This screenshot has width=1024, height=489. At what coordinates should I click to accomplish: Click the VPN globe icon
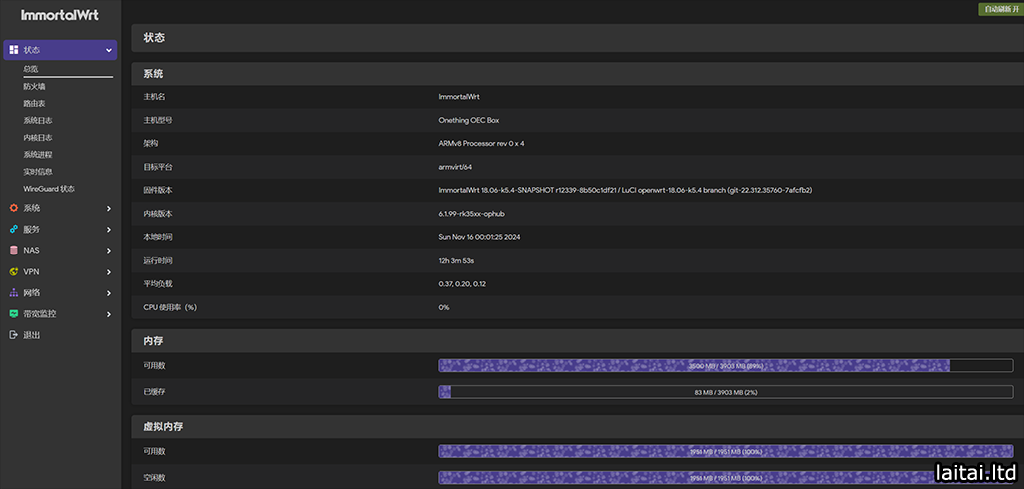pos(14,271)
